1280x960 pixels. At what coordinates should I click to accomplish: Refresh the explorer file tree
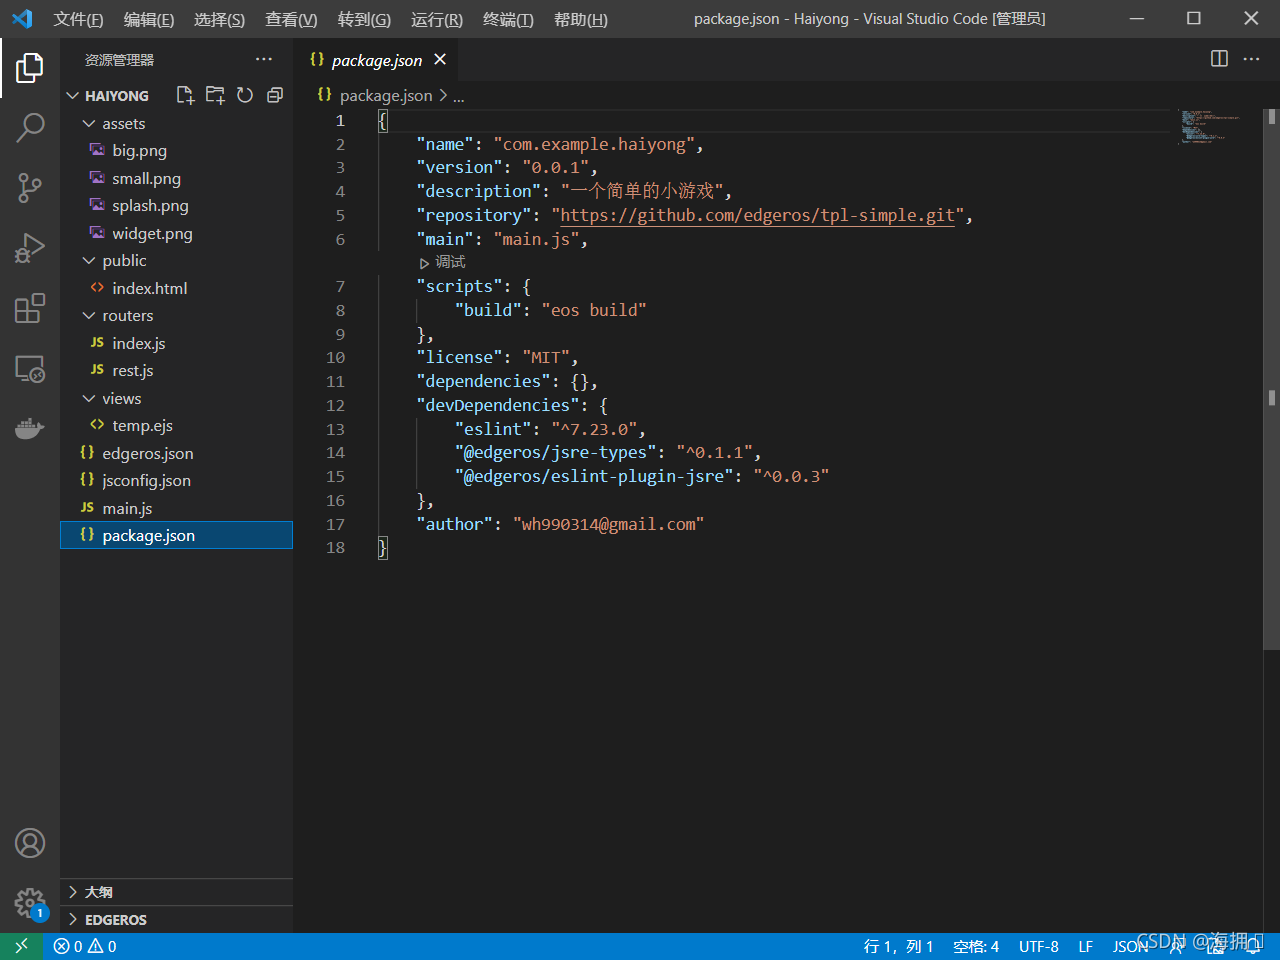click(x=245, y=95)
